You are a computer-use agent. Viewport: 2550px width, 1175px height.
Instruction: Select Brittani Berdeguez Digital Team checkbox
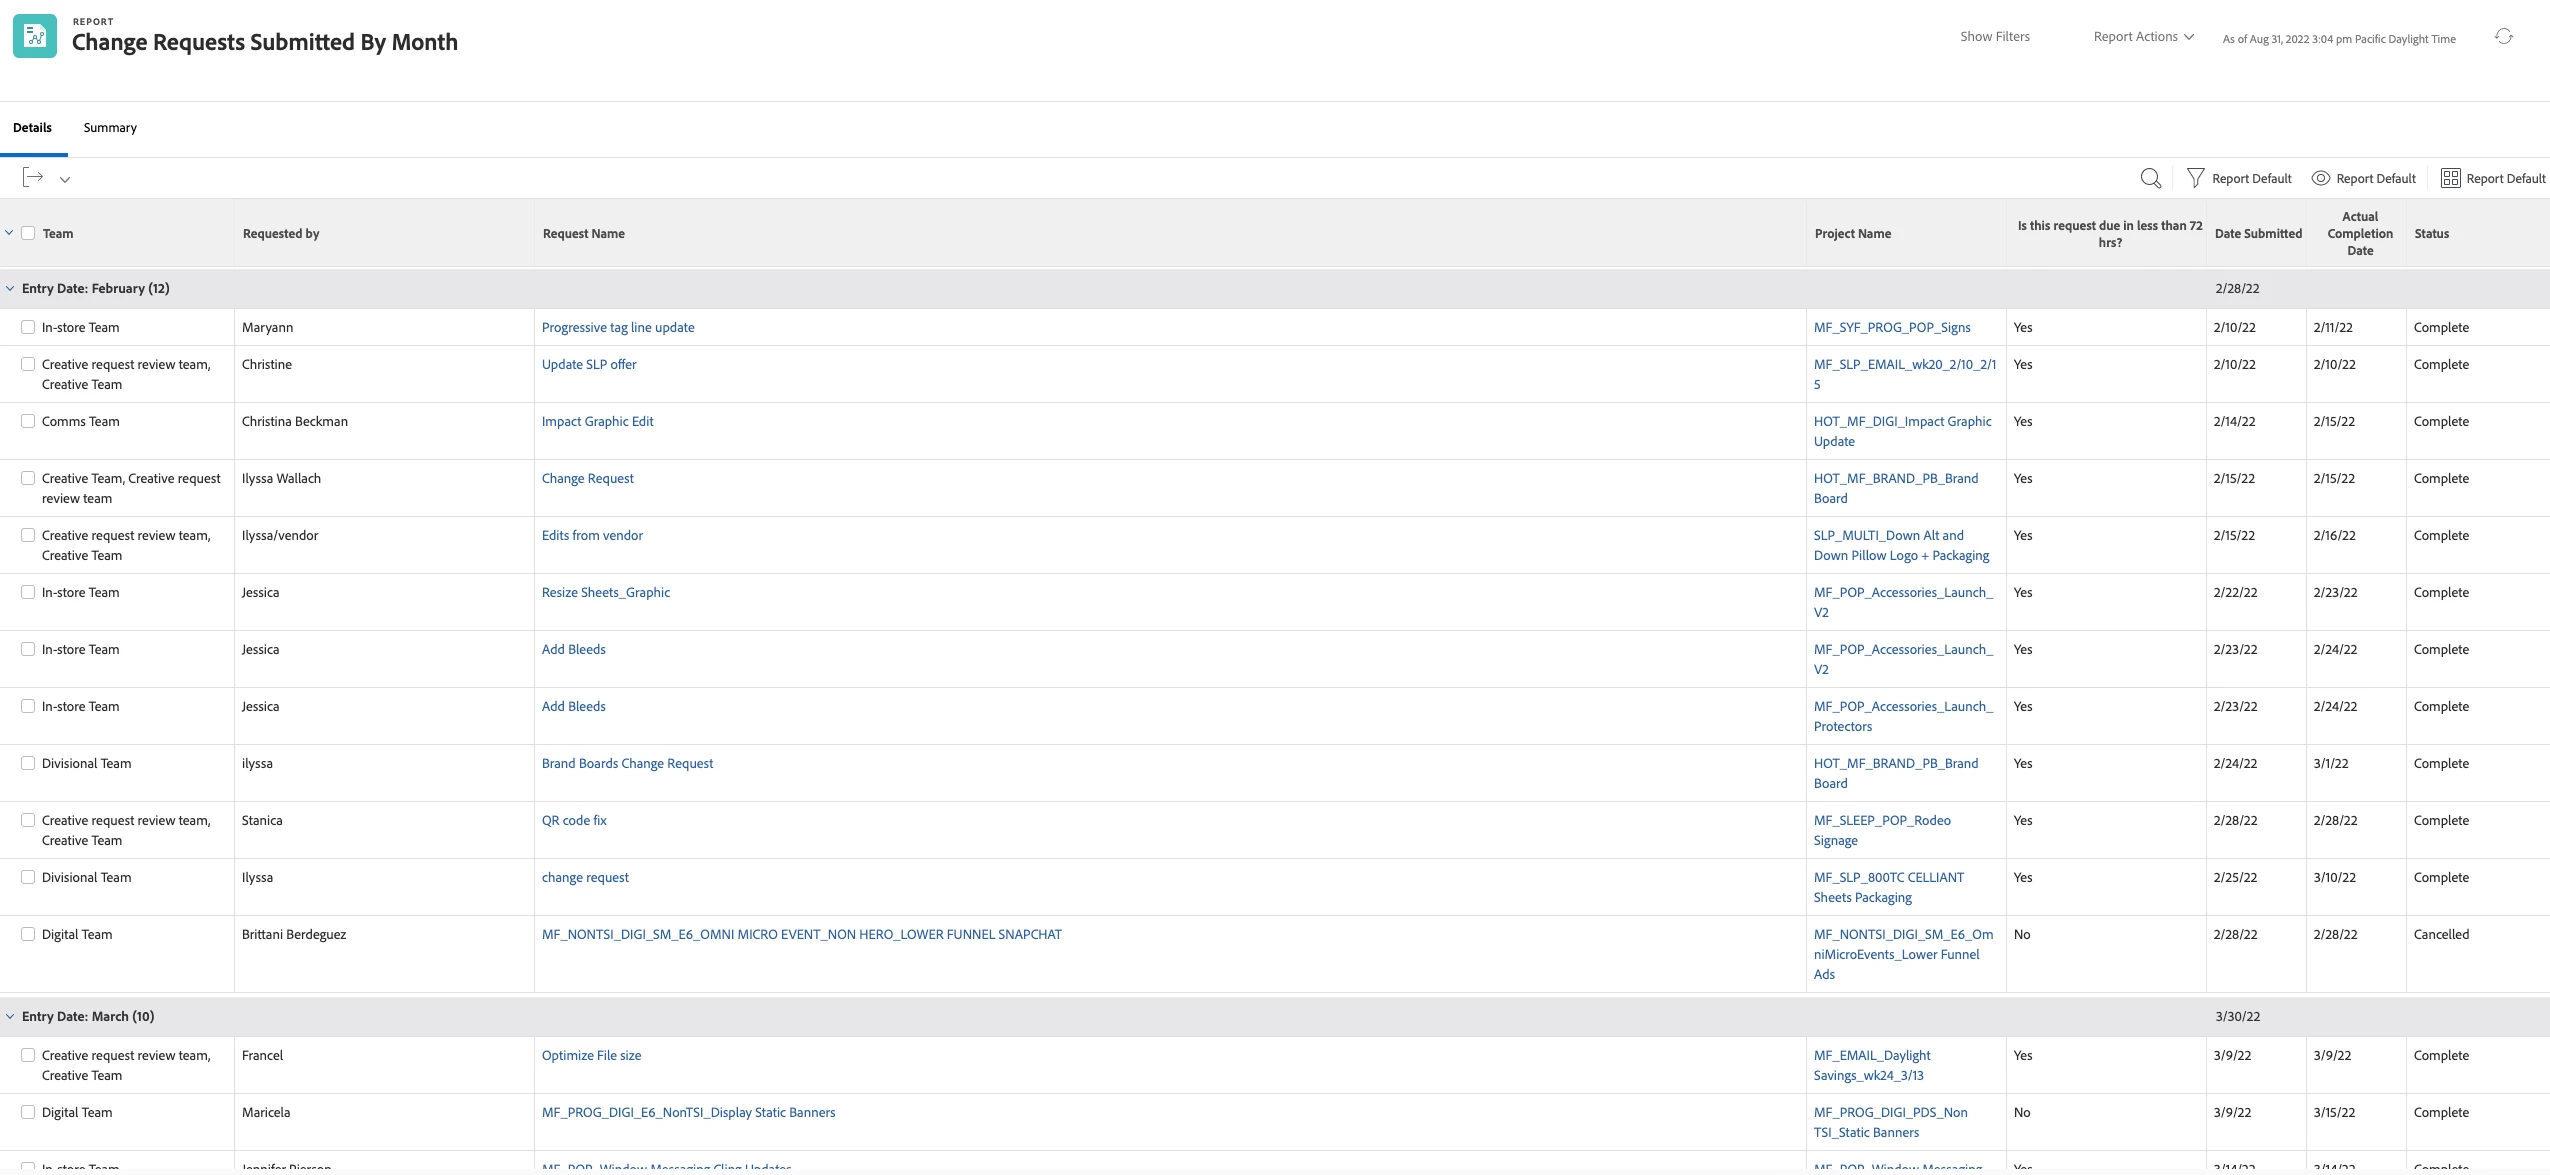point(28,934)
